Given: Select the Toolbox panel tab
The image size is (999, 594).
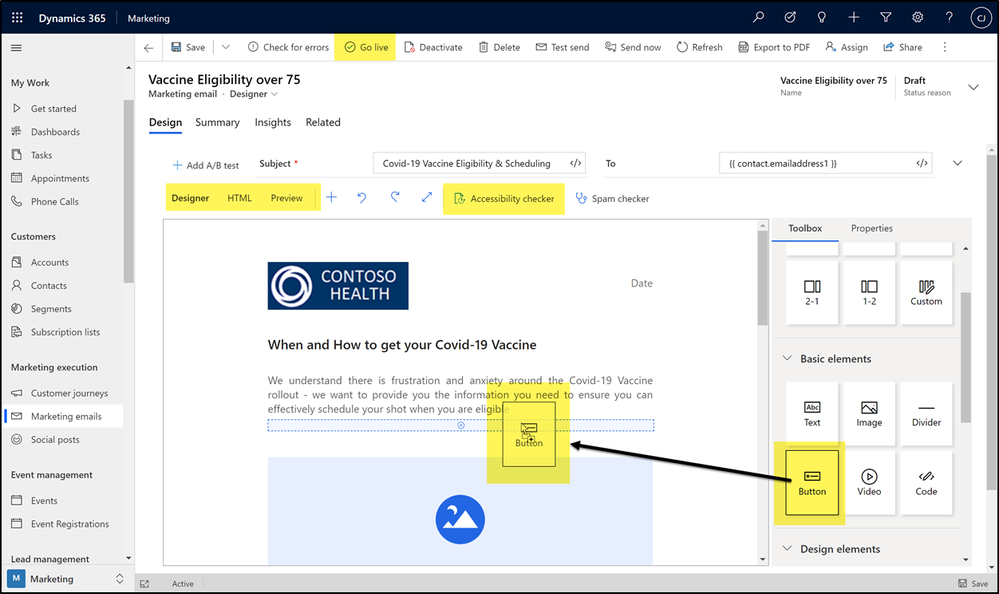Looking at the screenshot, I should (x=805, y=228).
